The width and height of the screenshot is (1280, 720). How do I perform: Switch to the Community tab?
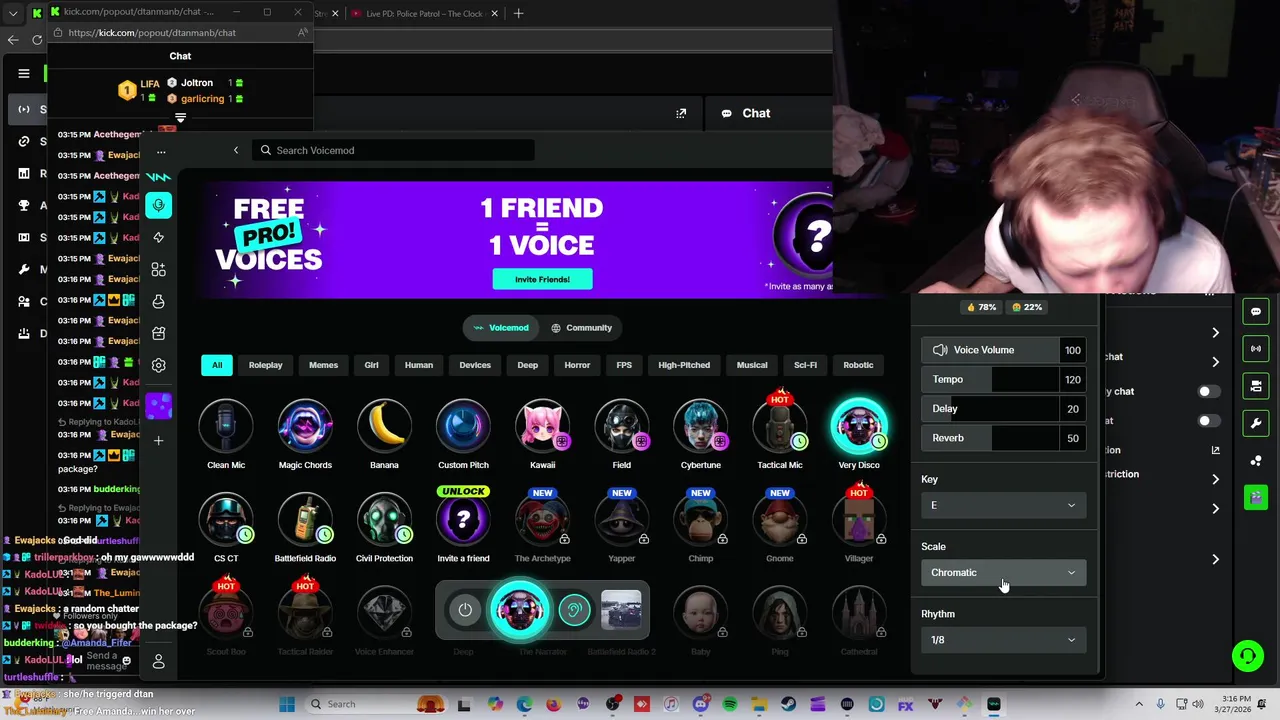click(x=581, y=328)
